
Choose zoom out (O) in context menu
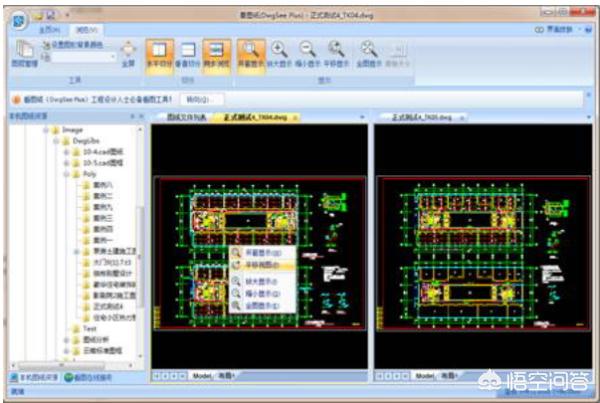coord(263,294)
